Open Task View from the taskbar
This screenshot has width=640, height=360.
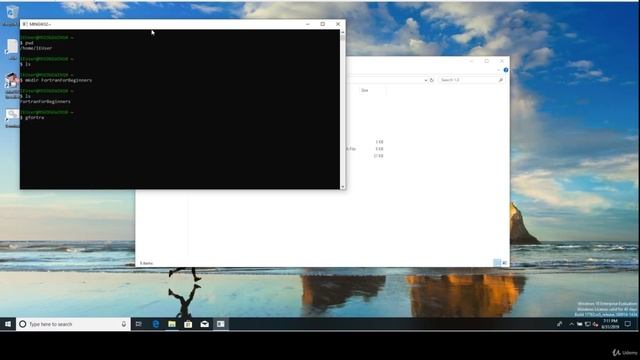coord(139,324)
